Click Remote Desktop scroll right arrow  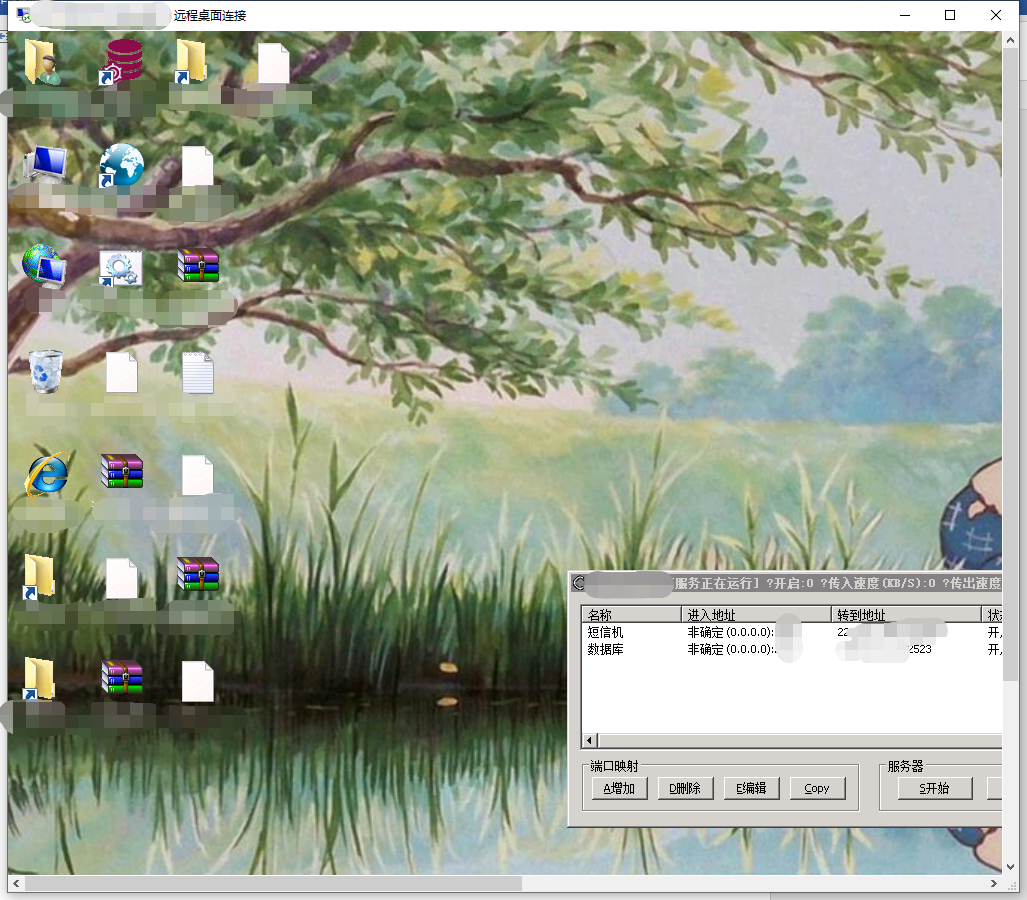(x=994, y=883)
